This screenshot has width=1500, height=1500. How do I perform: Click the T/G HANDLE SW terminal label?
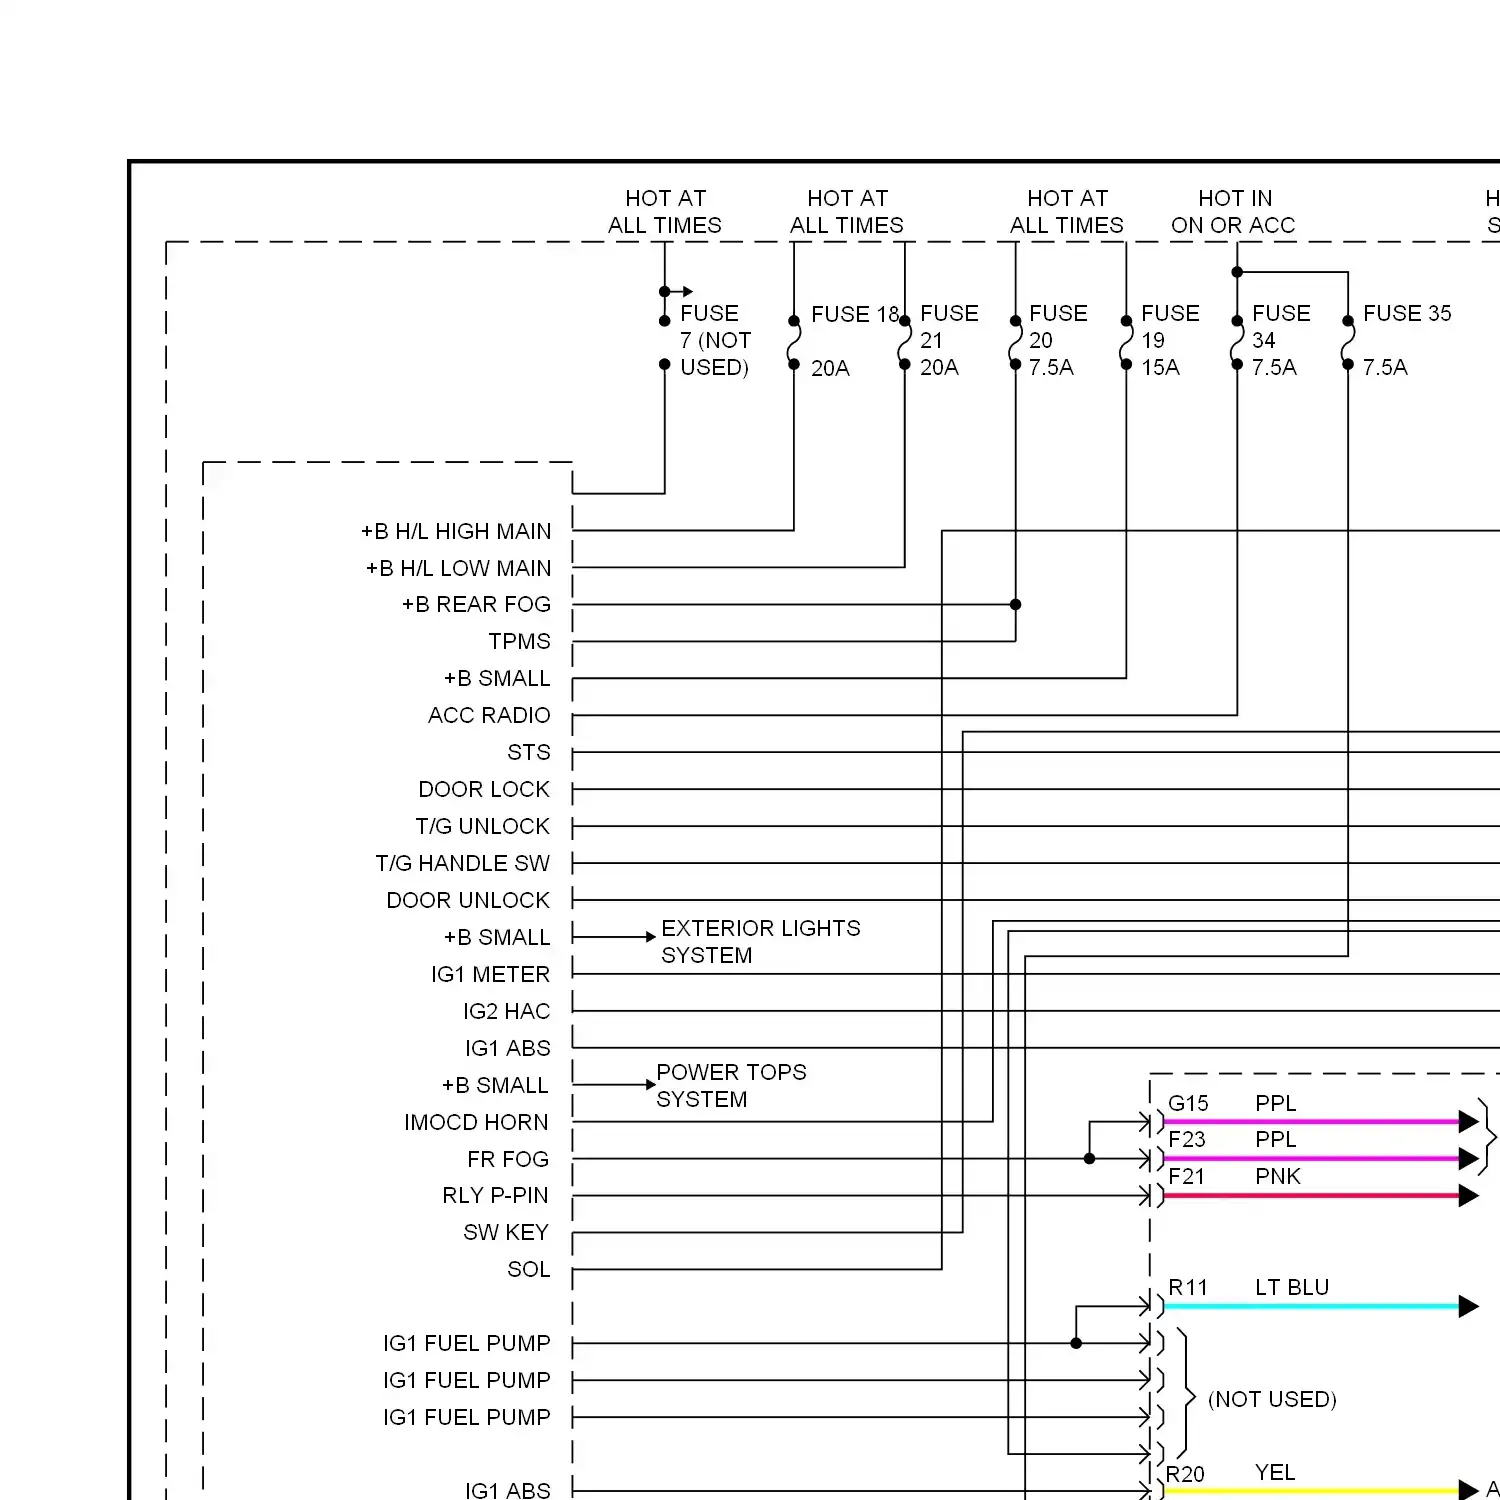click(x=462, y=863)
